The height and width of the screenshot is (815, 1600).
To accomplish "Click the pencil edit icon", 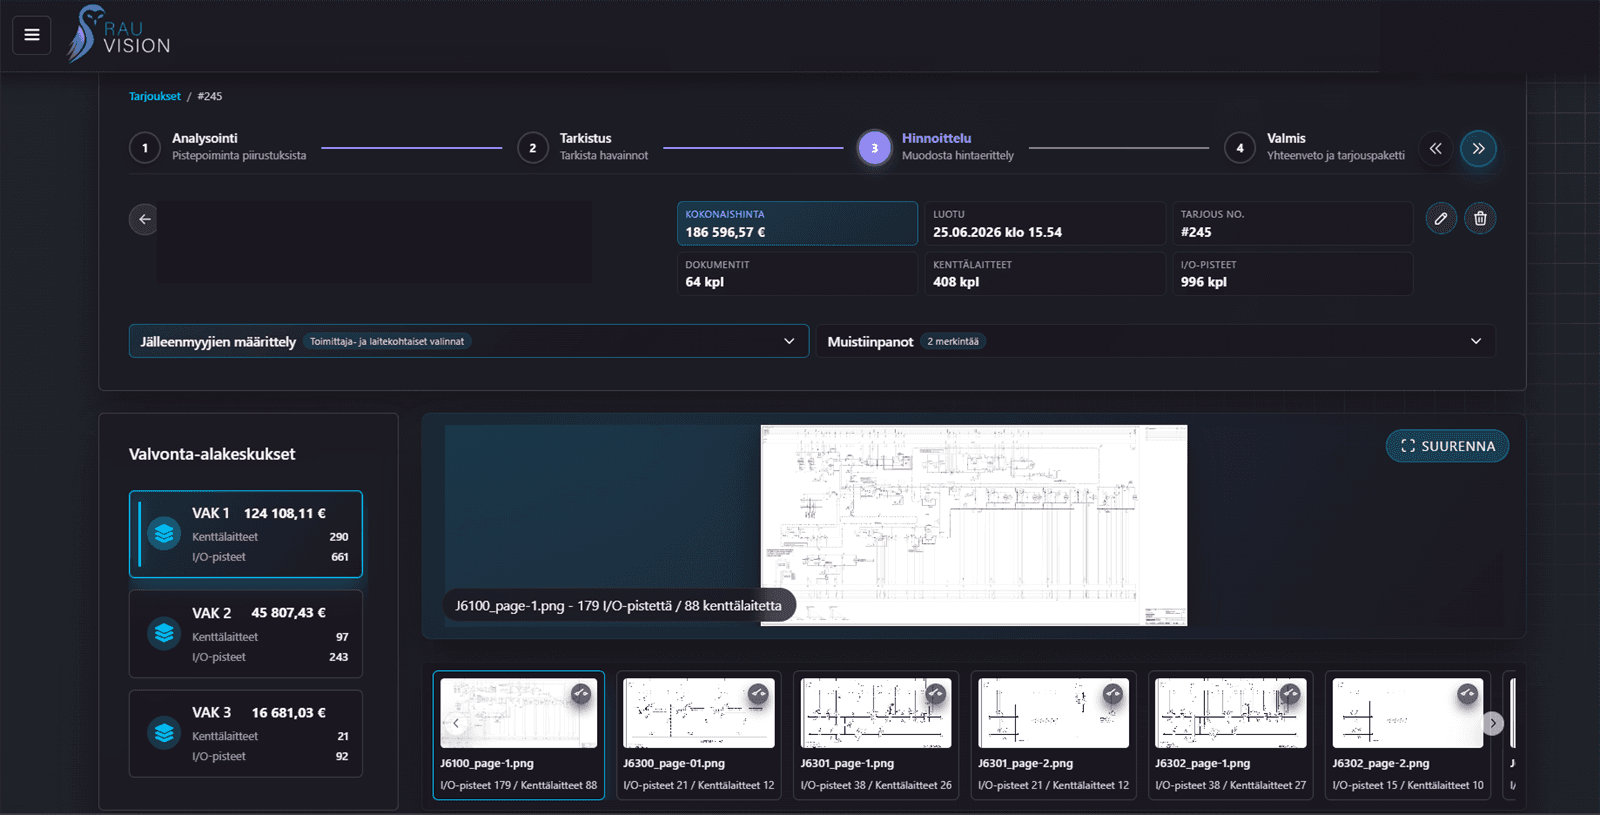I will (x=1440, y=218).
